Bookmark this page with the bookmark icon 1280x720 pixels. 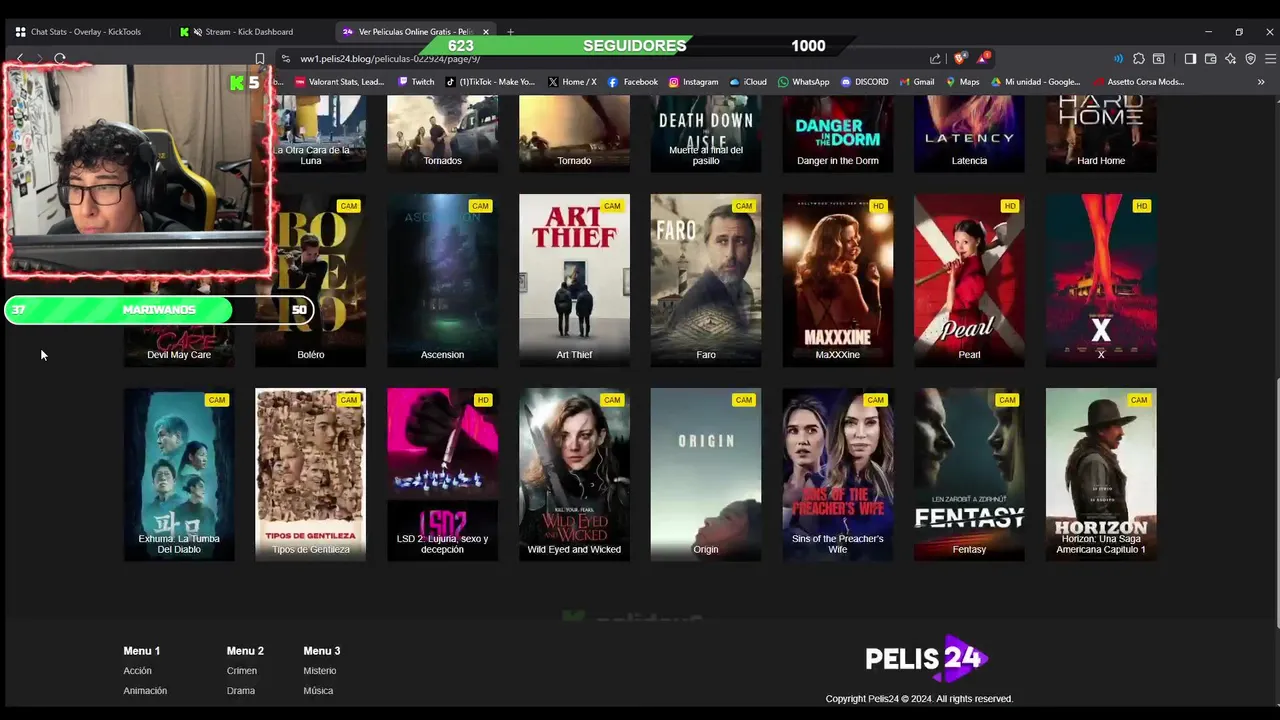click(x=260, y=59)
